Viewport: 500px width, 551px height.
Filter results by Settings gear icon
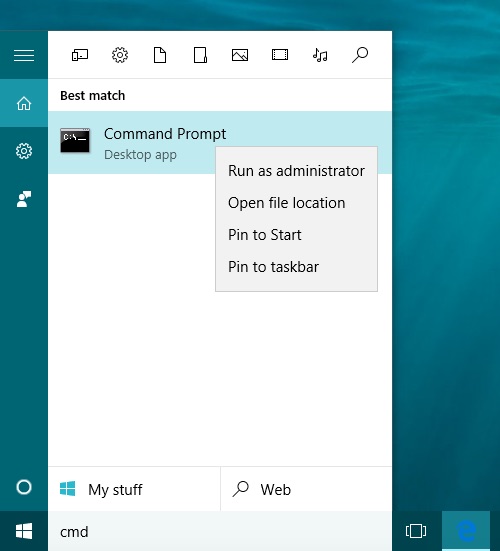pos(120,55)
